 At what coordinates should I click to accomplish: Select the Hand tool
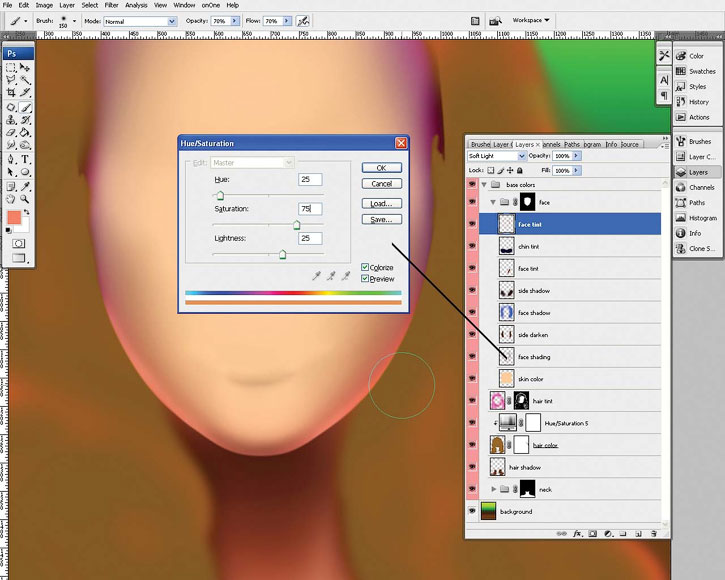pyautogui.click(x=11, y=199)
